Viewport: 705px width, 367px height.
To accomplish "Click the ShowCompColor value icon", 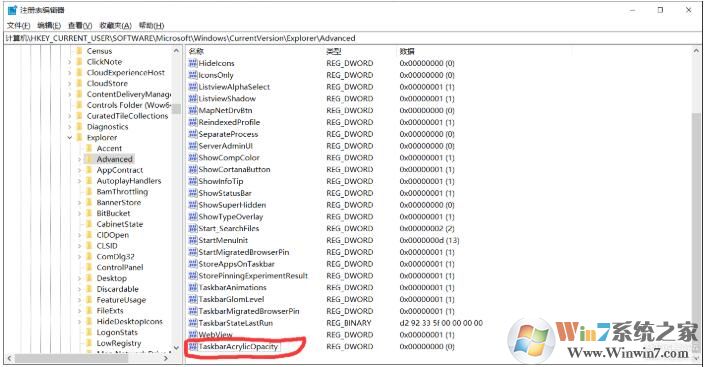I will pos(193,157).
